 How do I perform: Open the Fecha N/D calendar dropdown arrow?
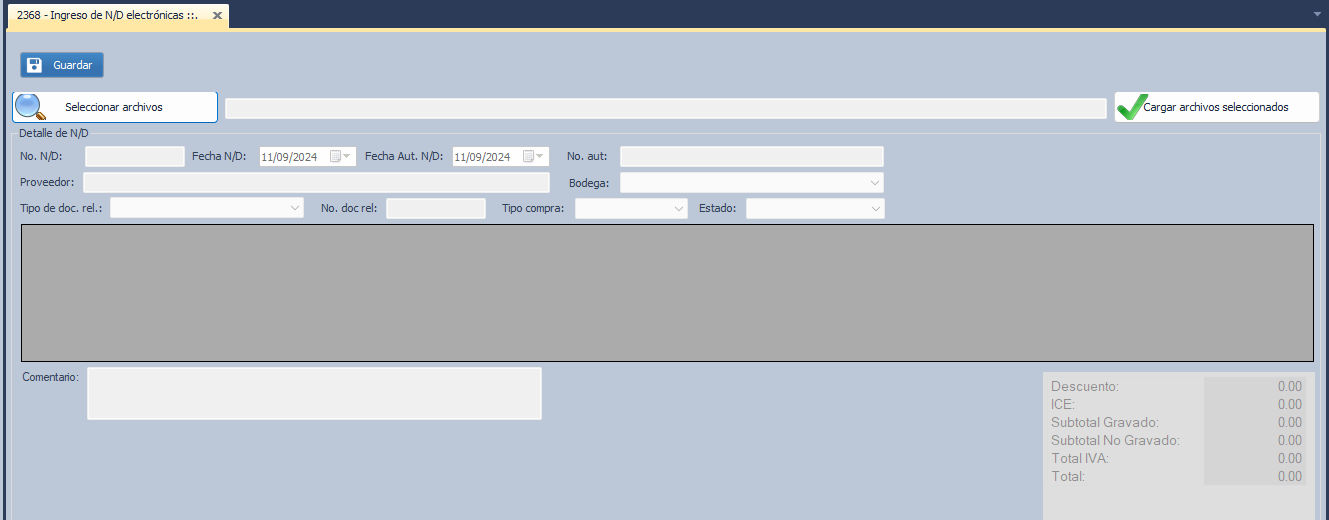(x=348, y=157)
